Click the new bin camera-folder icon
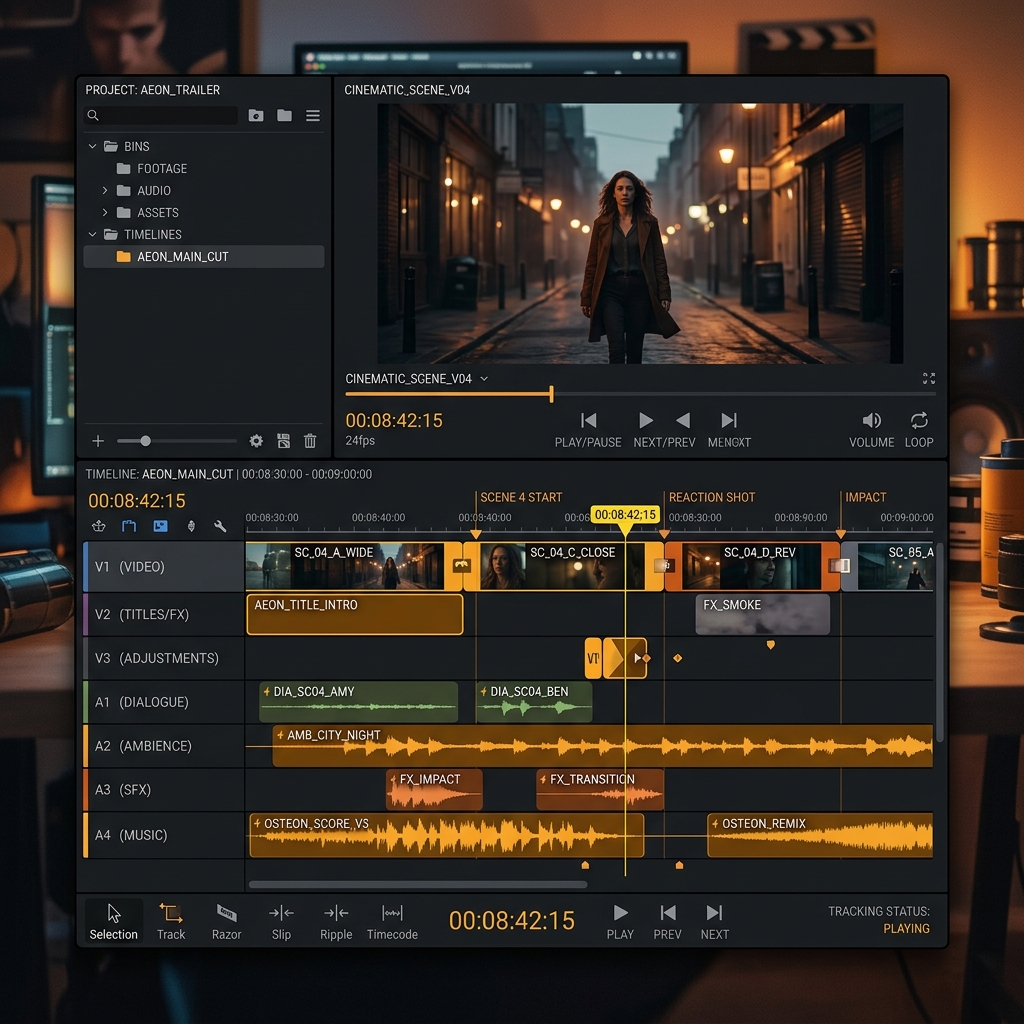 pyautogui.click(x=256, y=116)
